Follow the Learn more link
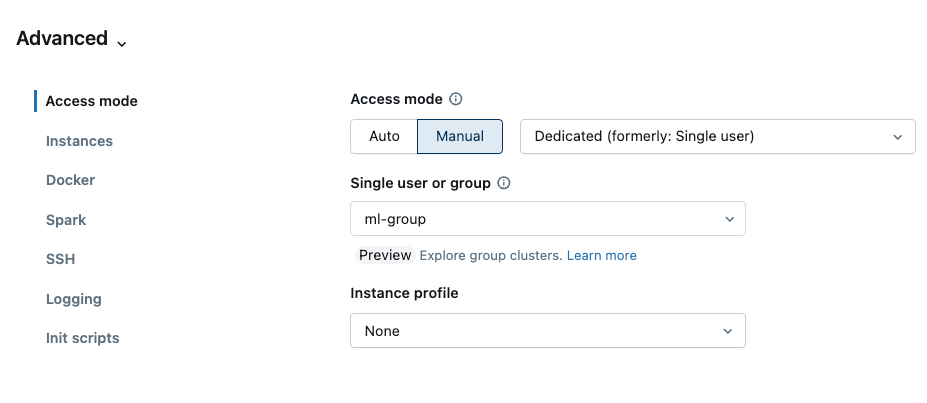 601,255
